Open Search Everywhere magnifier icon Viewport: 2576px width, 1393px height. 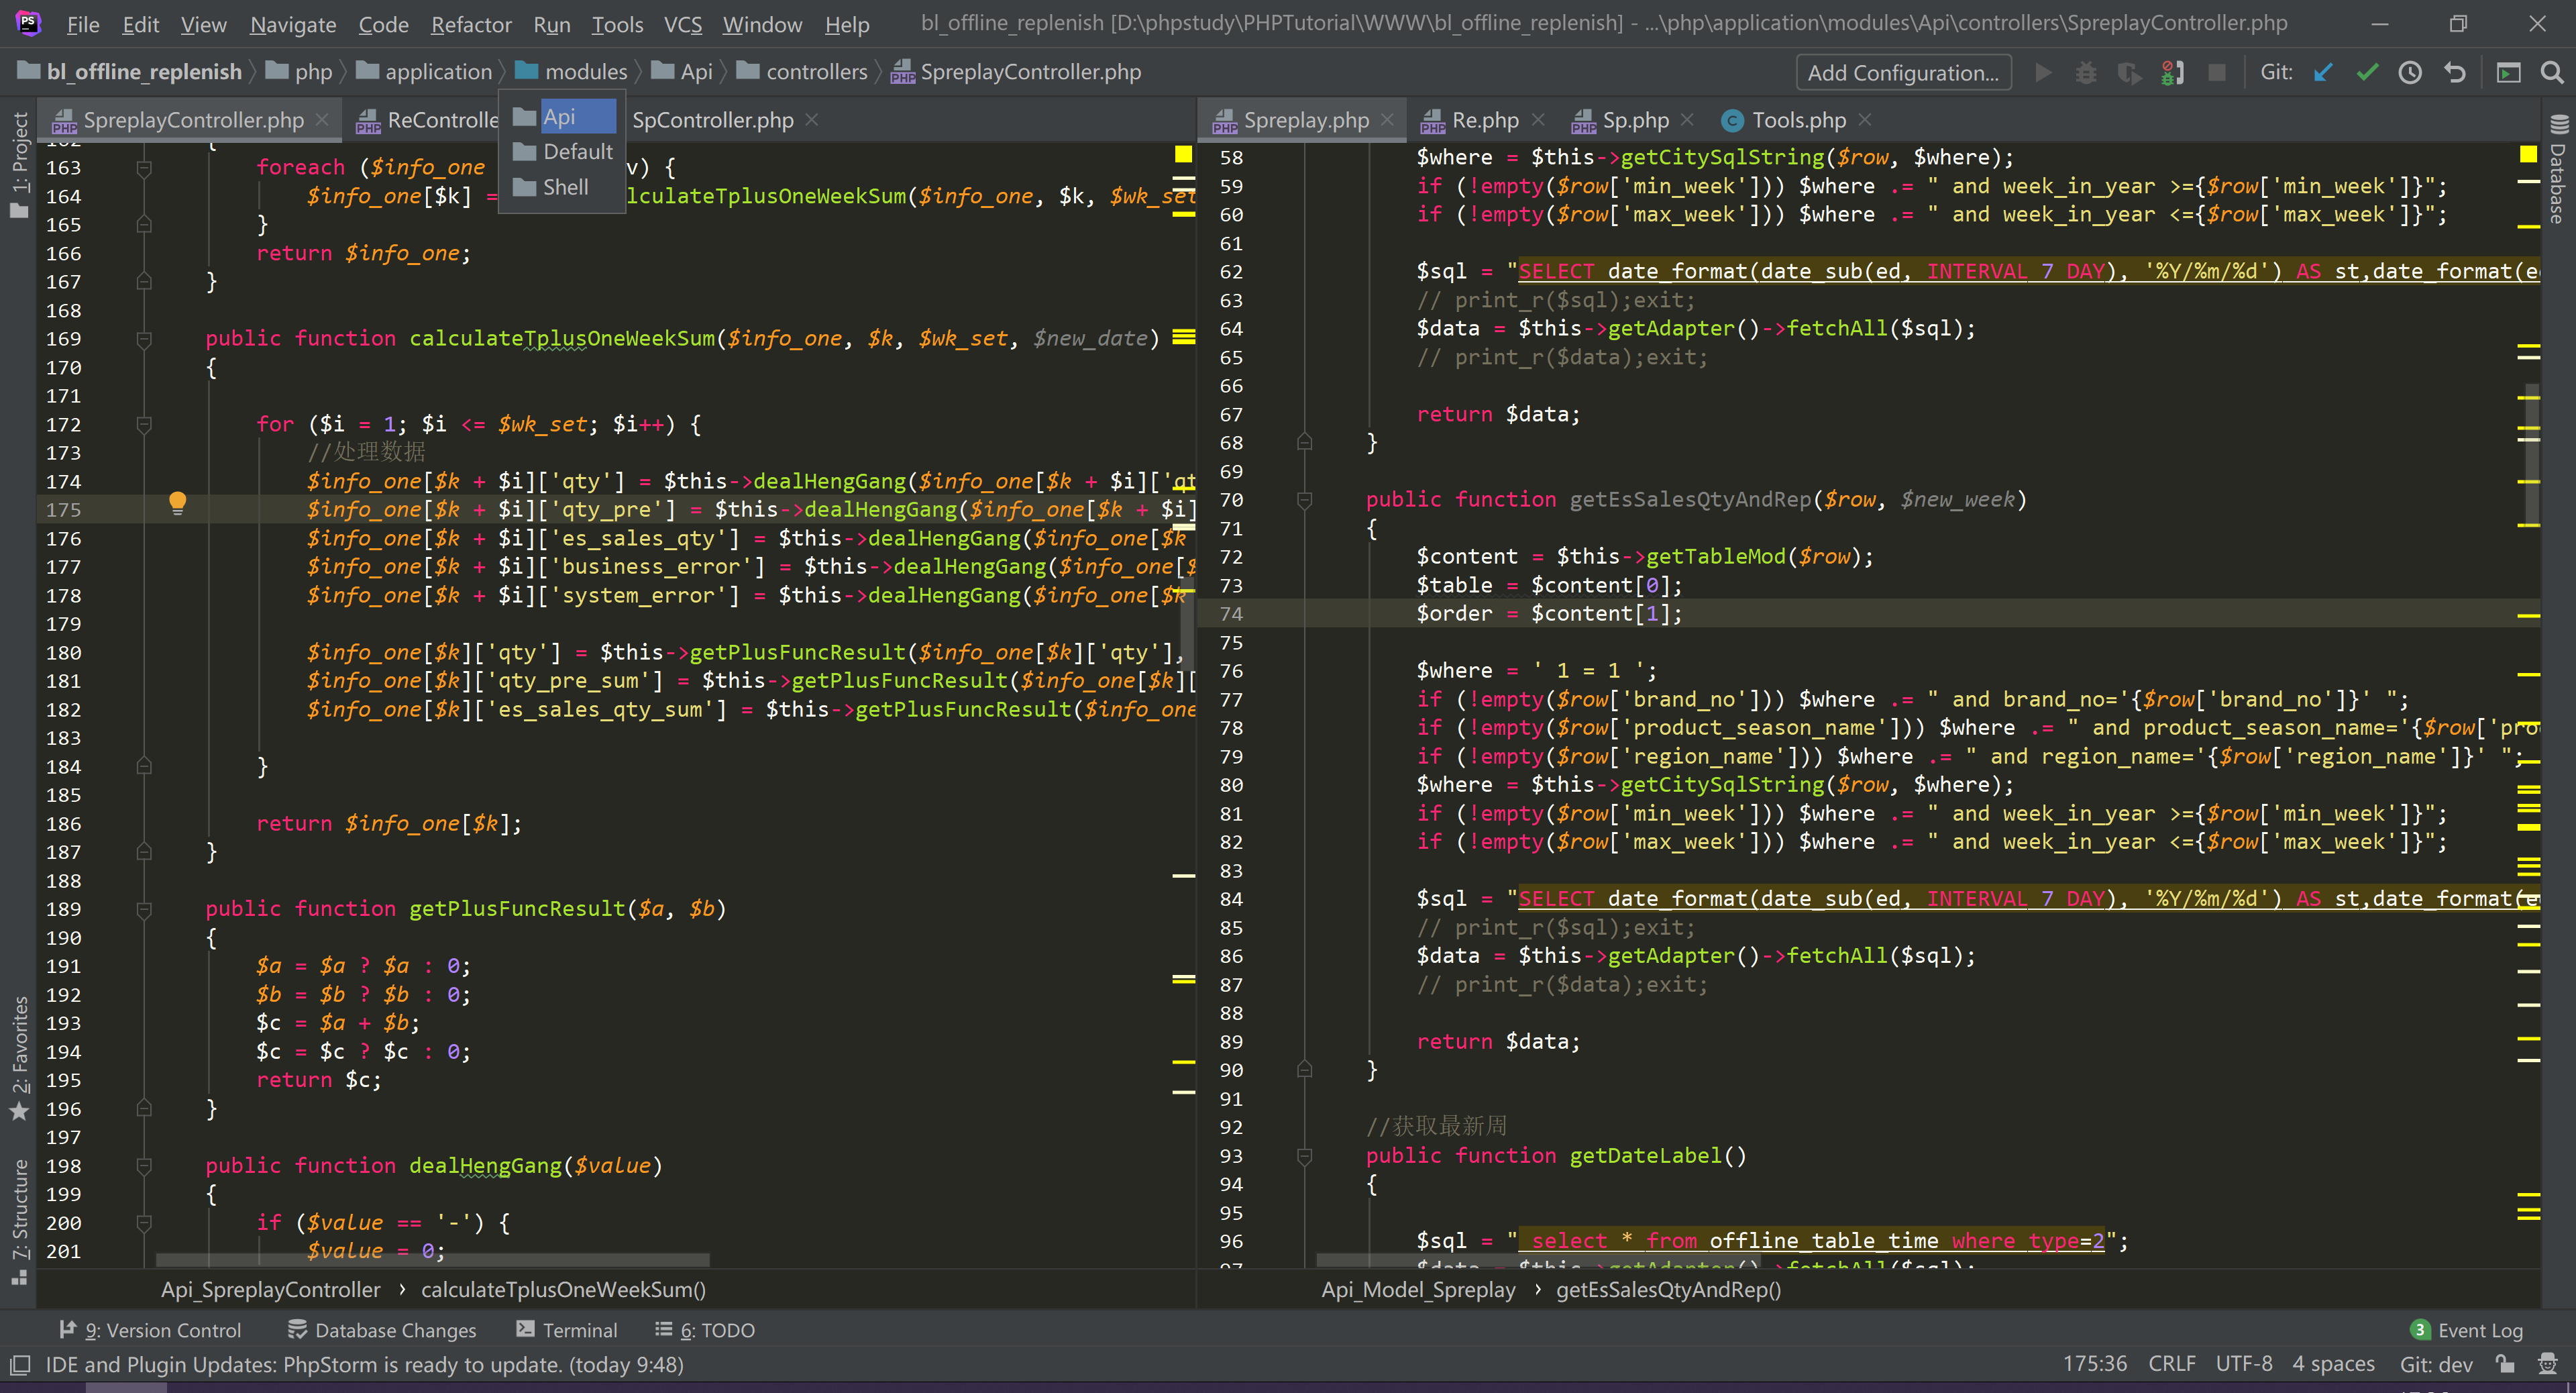2551,72
